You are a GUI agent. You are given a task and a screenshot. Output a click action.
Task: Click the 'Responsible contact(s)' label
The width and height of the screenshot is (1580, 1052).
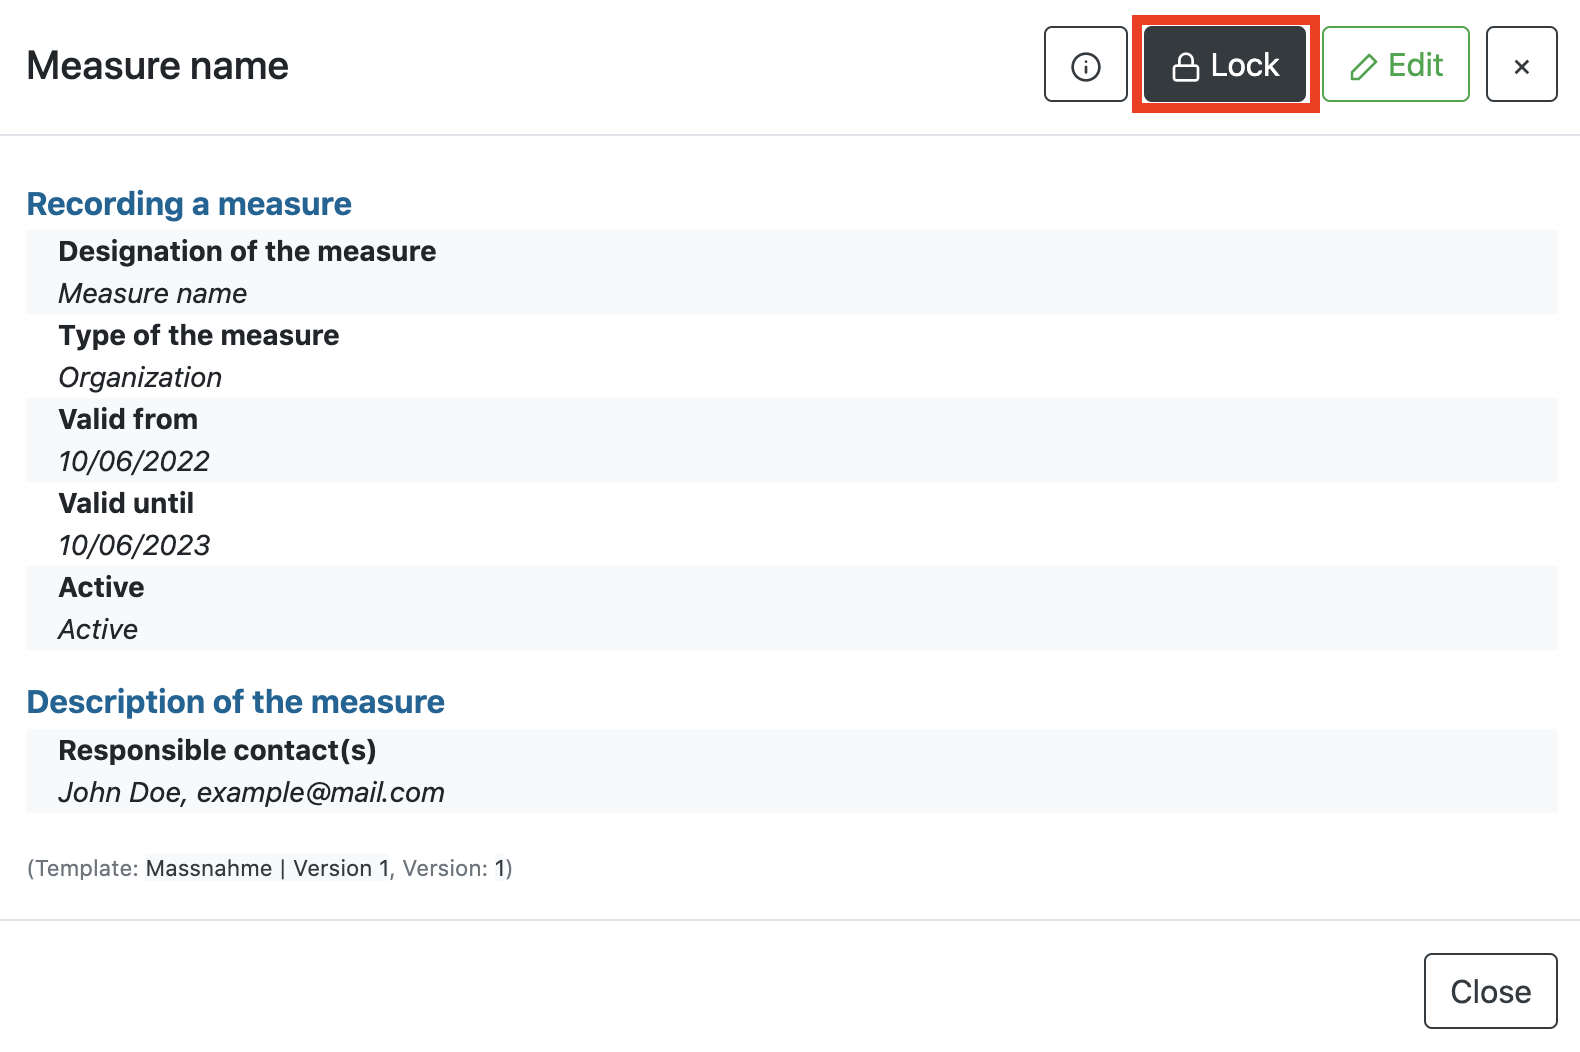217,750
